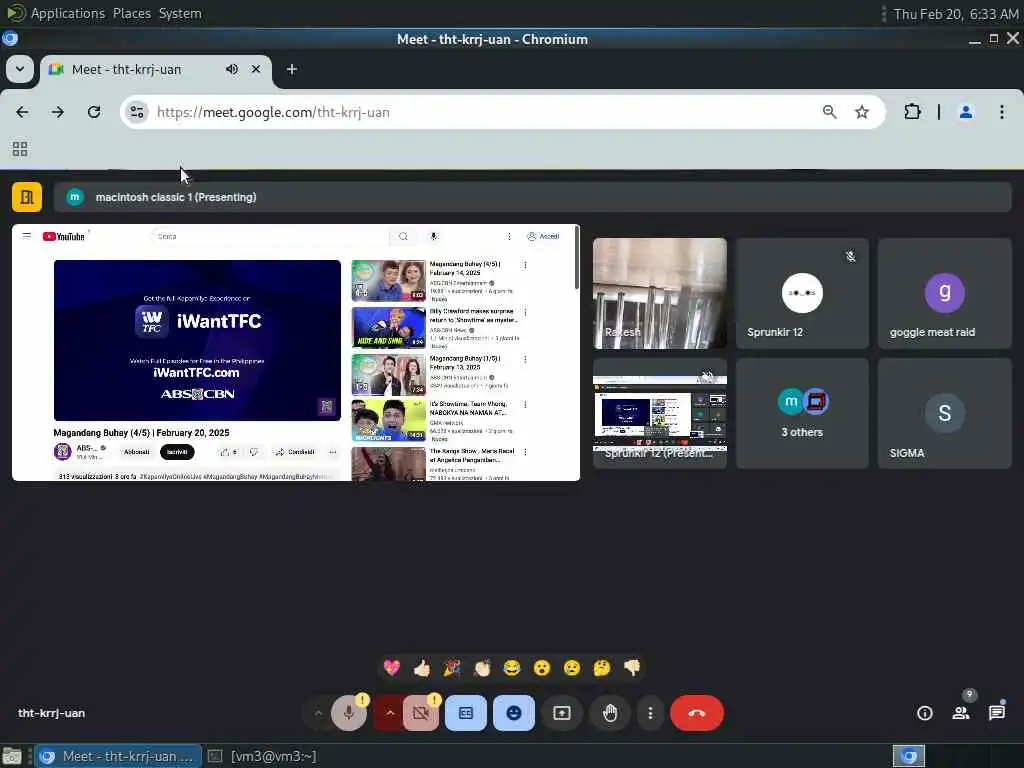This screenshot has height=768, width=1024.
Task: Mute tab via speaker icon
Action: pos(232,69)
